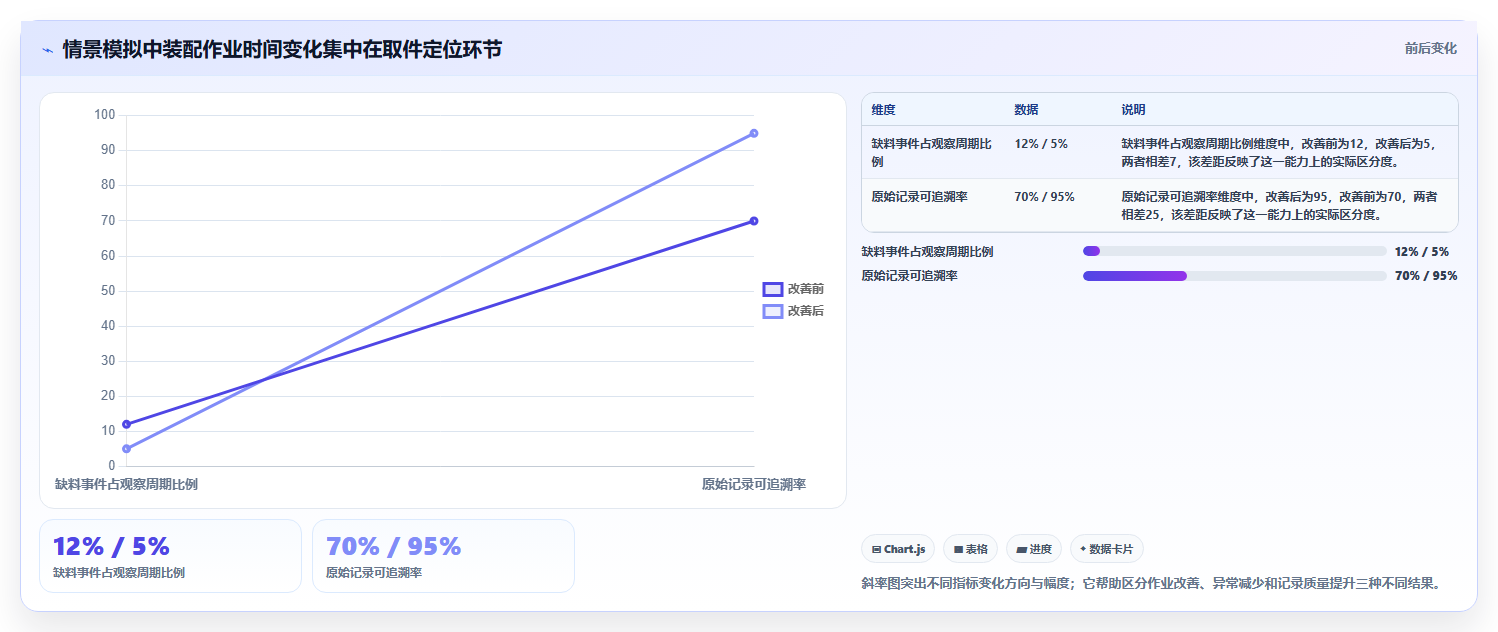Click the 缺料事件占观察周期比例 progress bar
The image size is (1498, 632).
point(1234,251)
